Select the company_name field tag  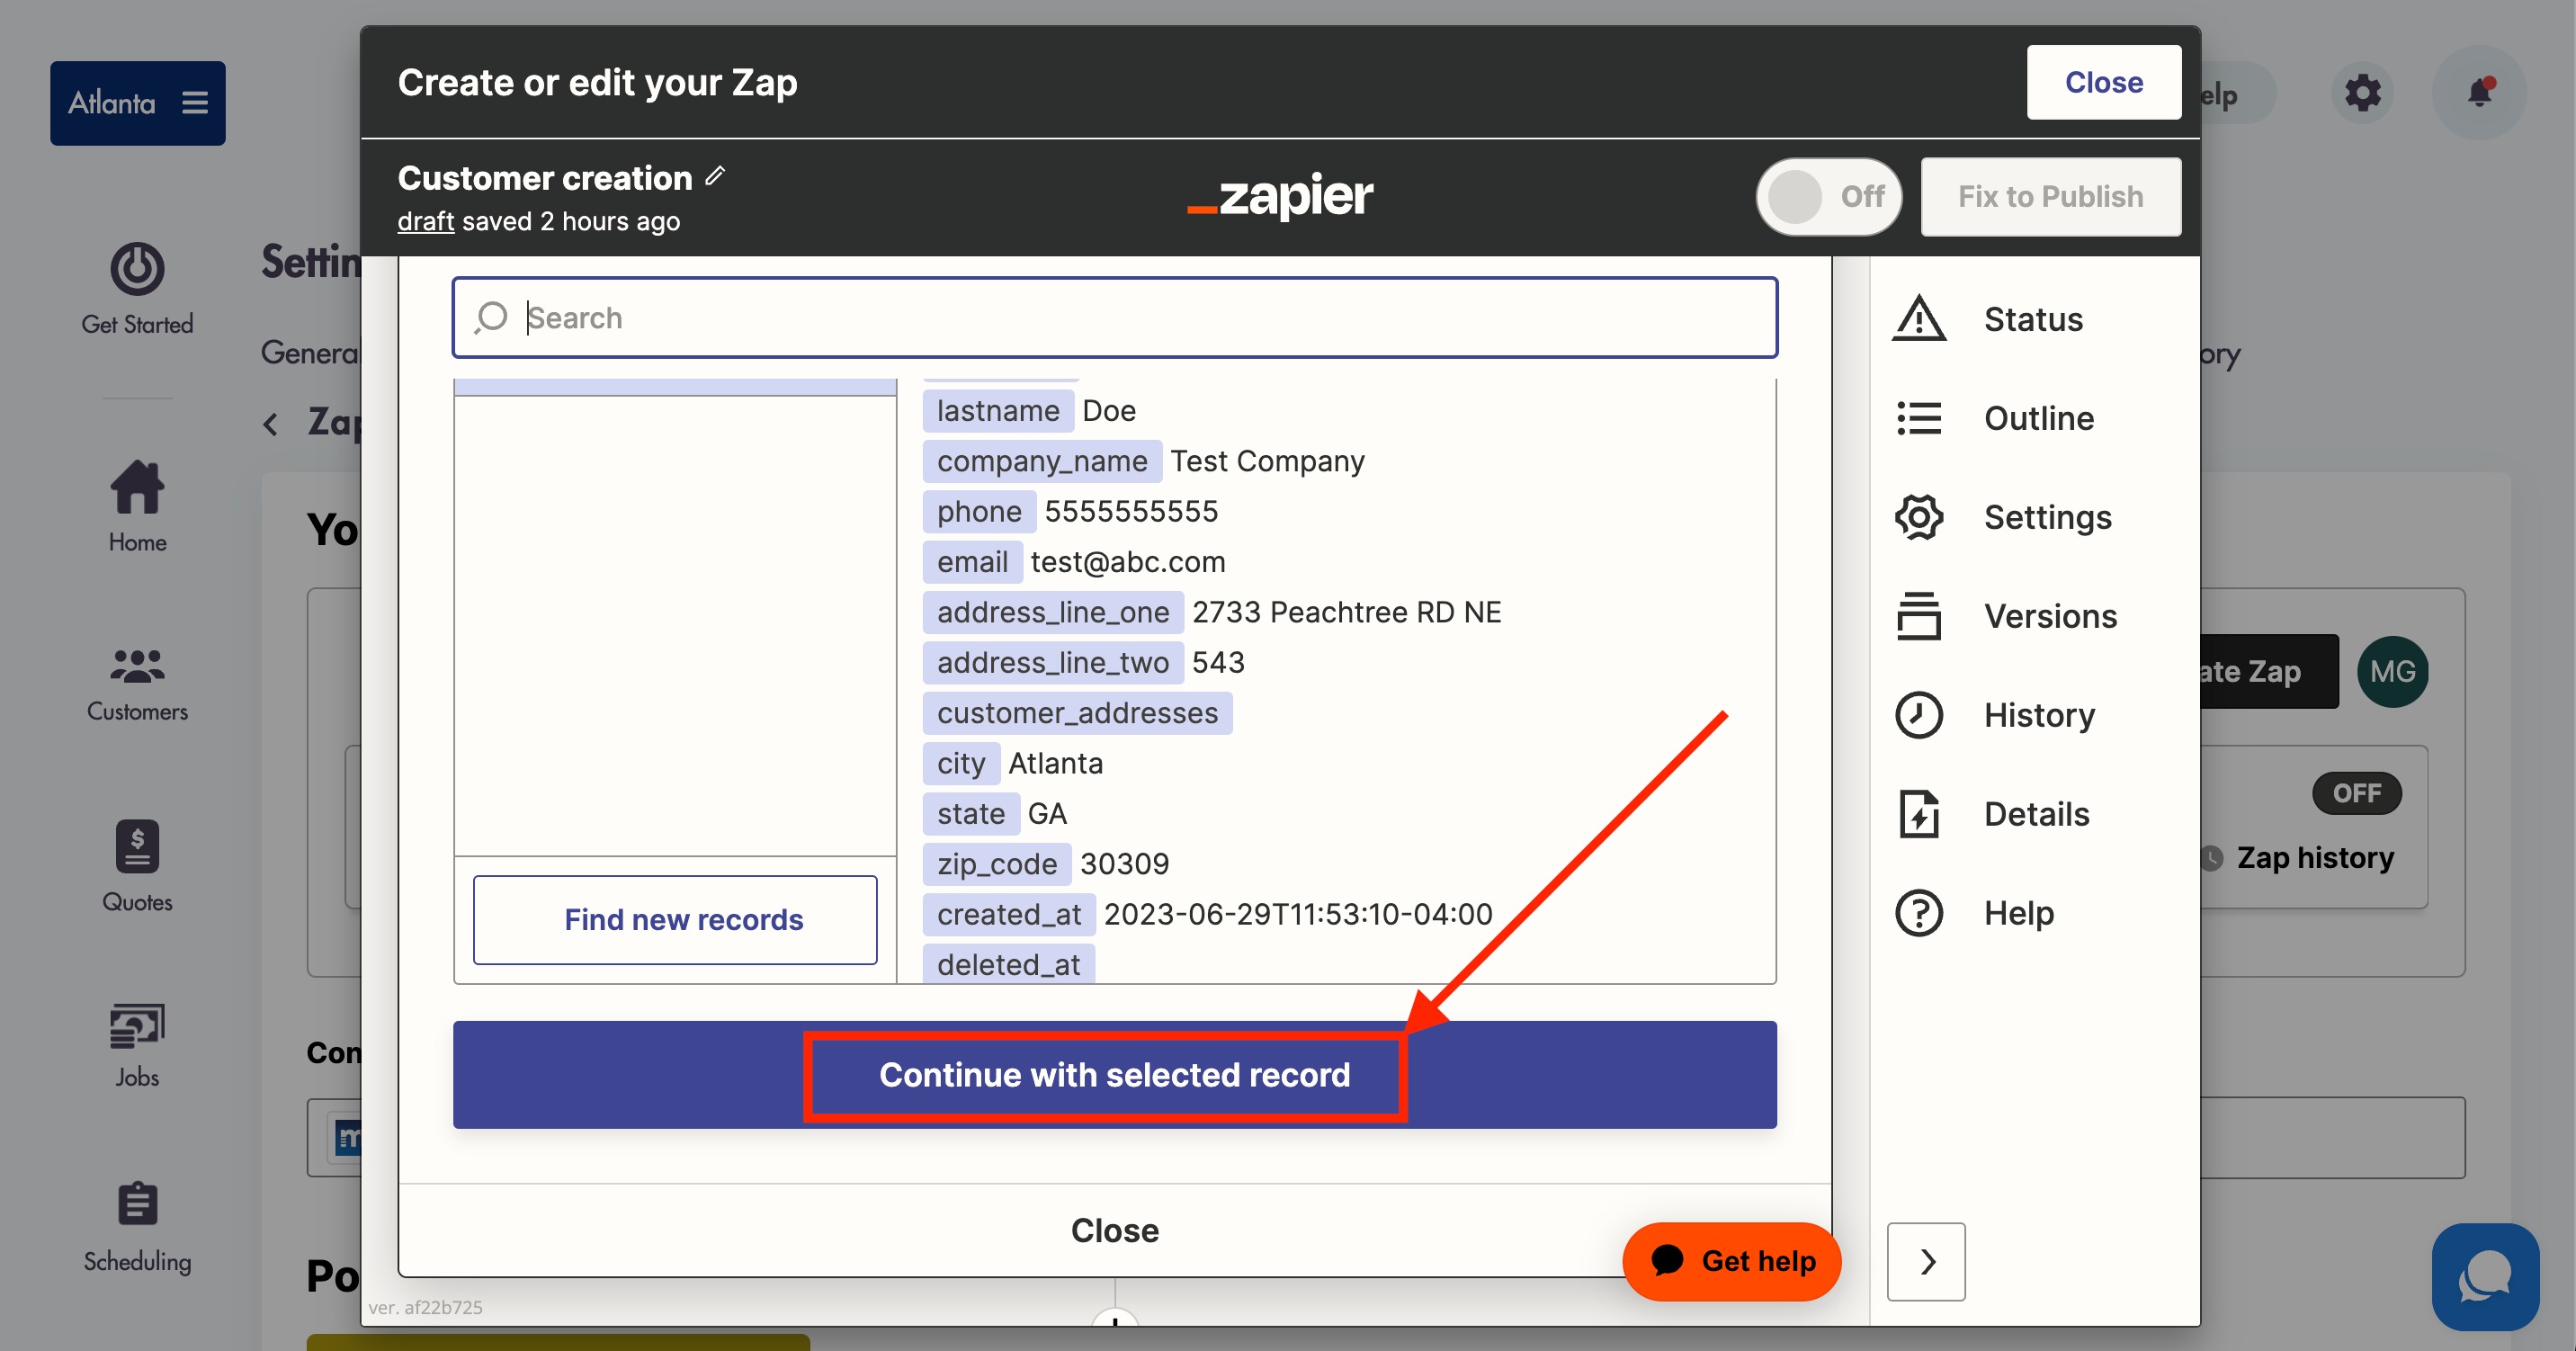click(1041, 460)
